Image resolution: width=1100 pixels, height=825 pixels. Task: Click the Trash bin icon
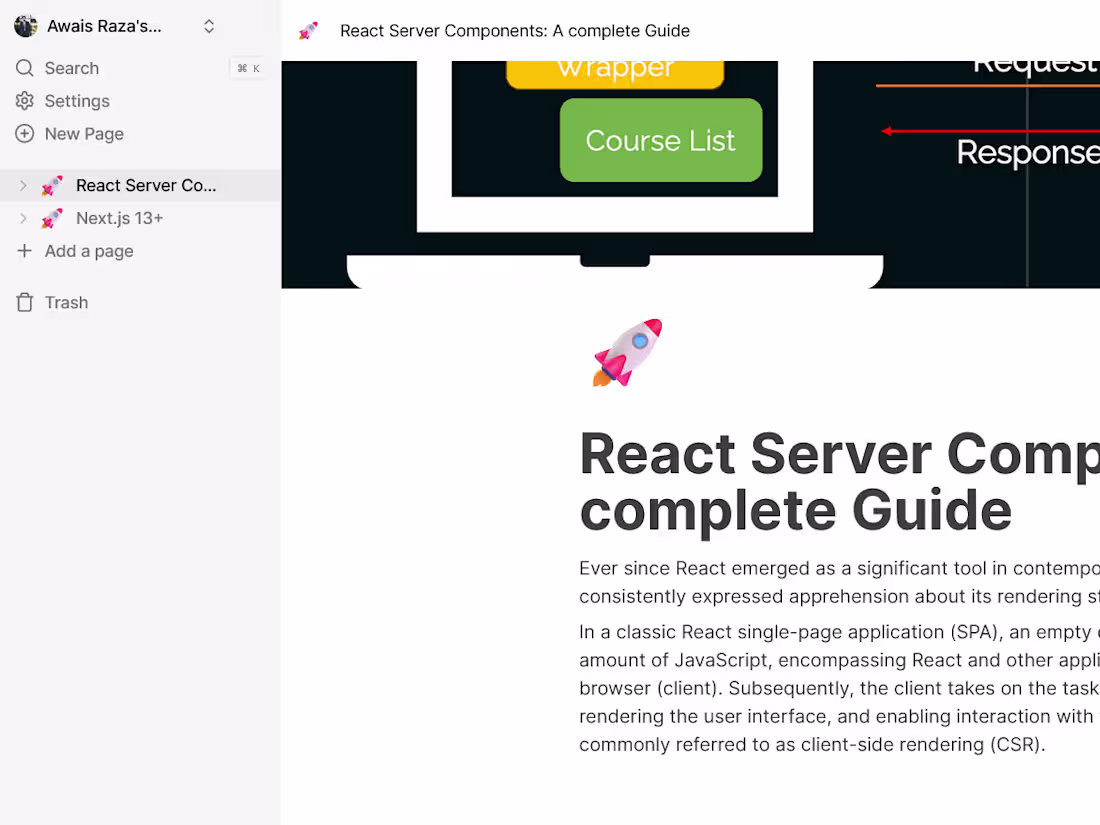22,302
